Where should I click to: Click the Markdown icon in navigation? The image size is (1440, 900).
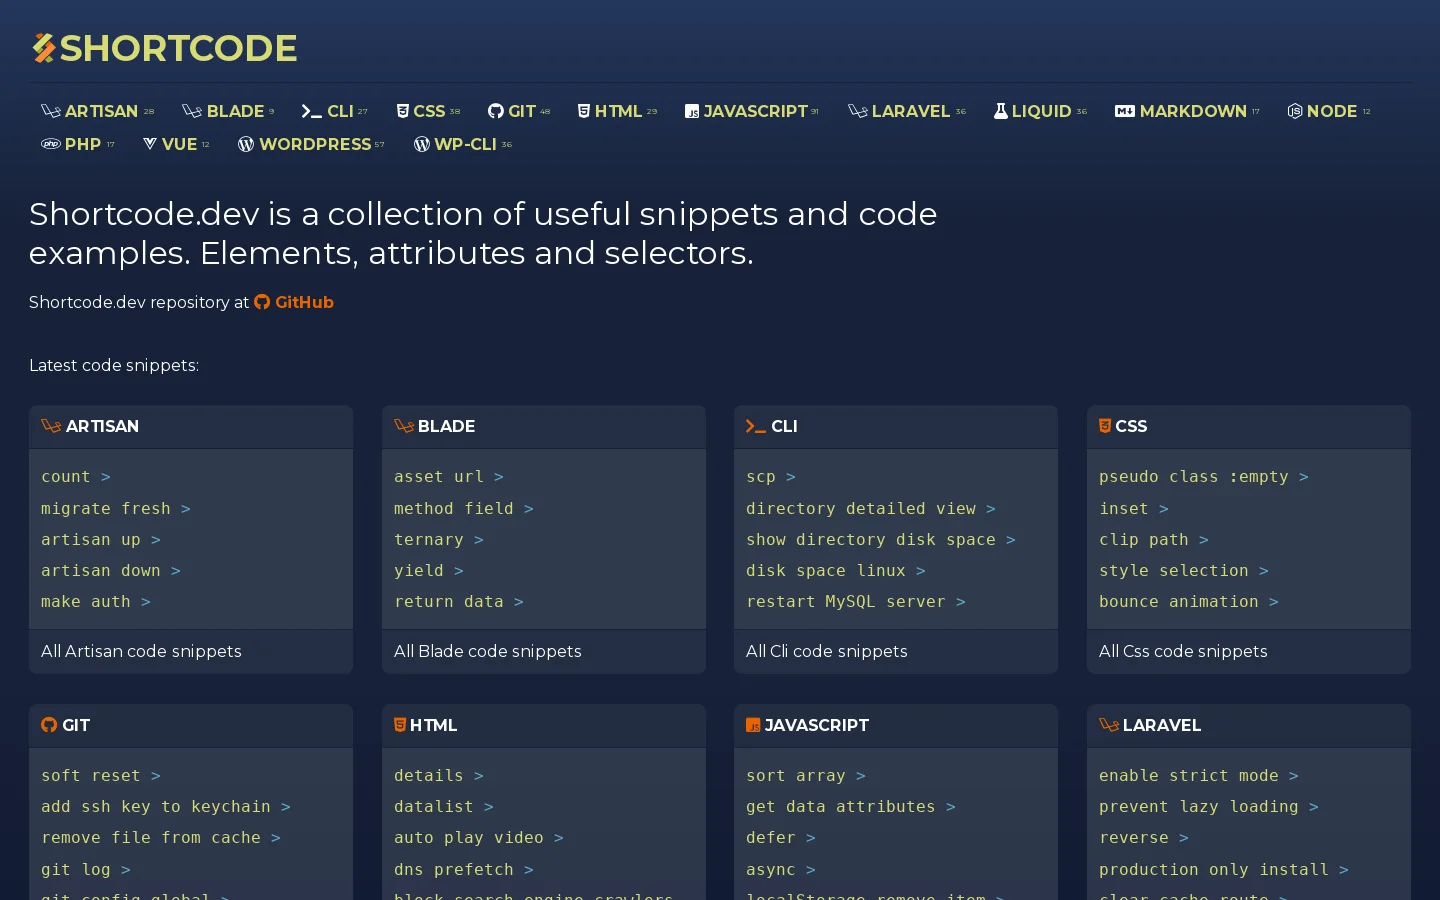1125,111
